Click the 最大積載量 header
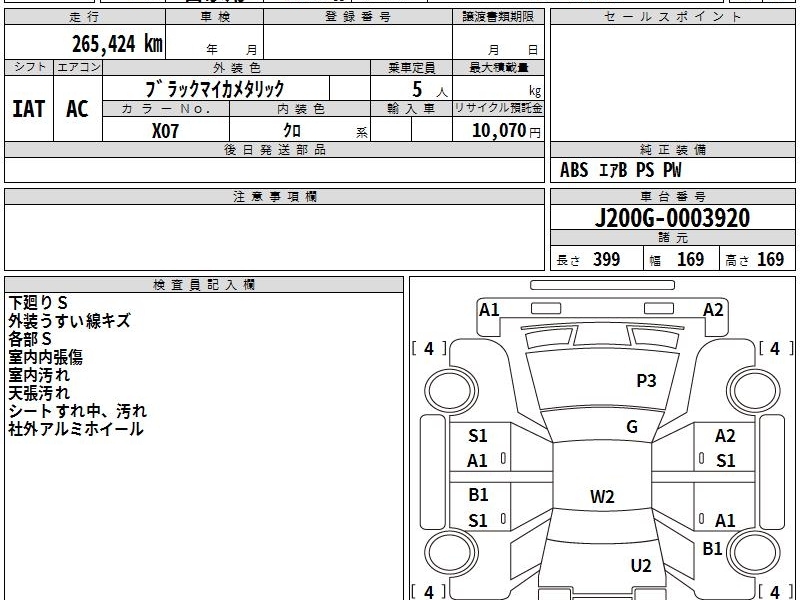 [498, 67]
